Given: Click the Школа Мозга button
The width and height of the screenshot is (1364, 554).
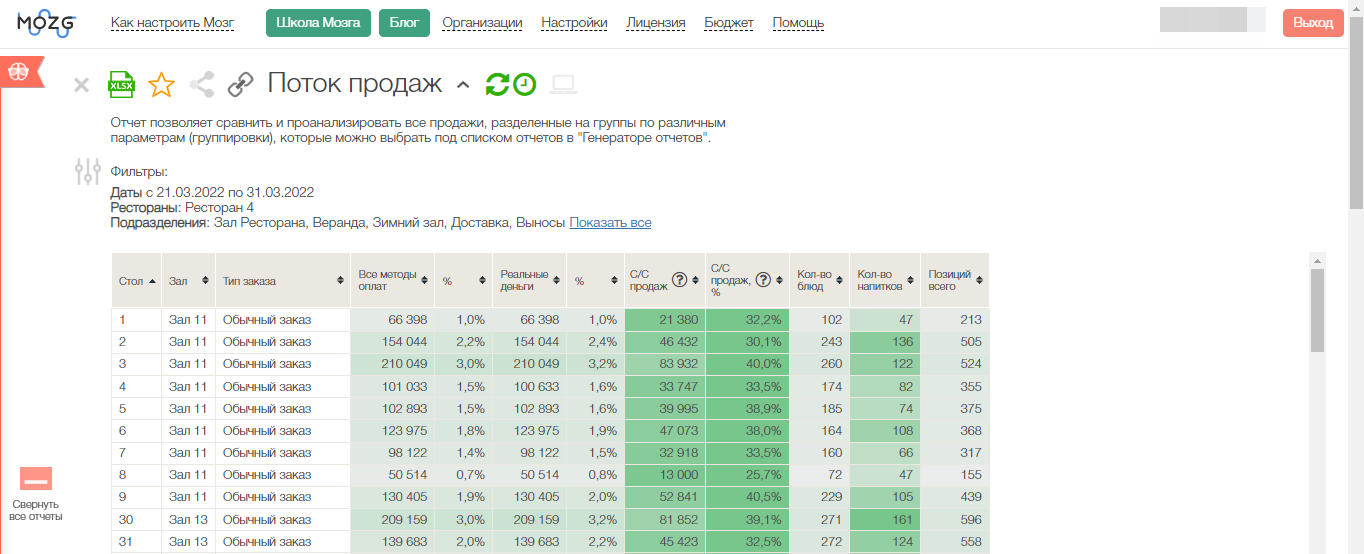Looking at the screenshot, I should click(318, 23).
